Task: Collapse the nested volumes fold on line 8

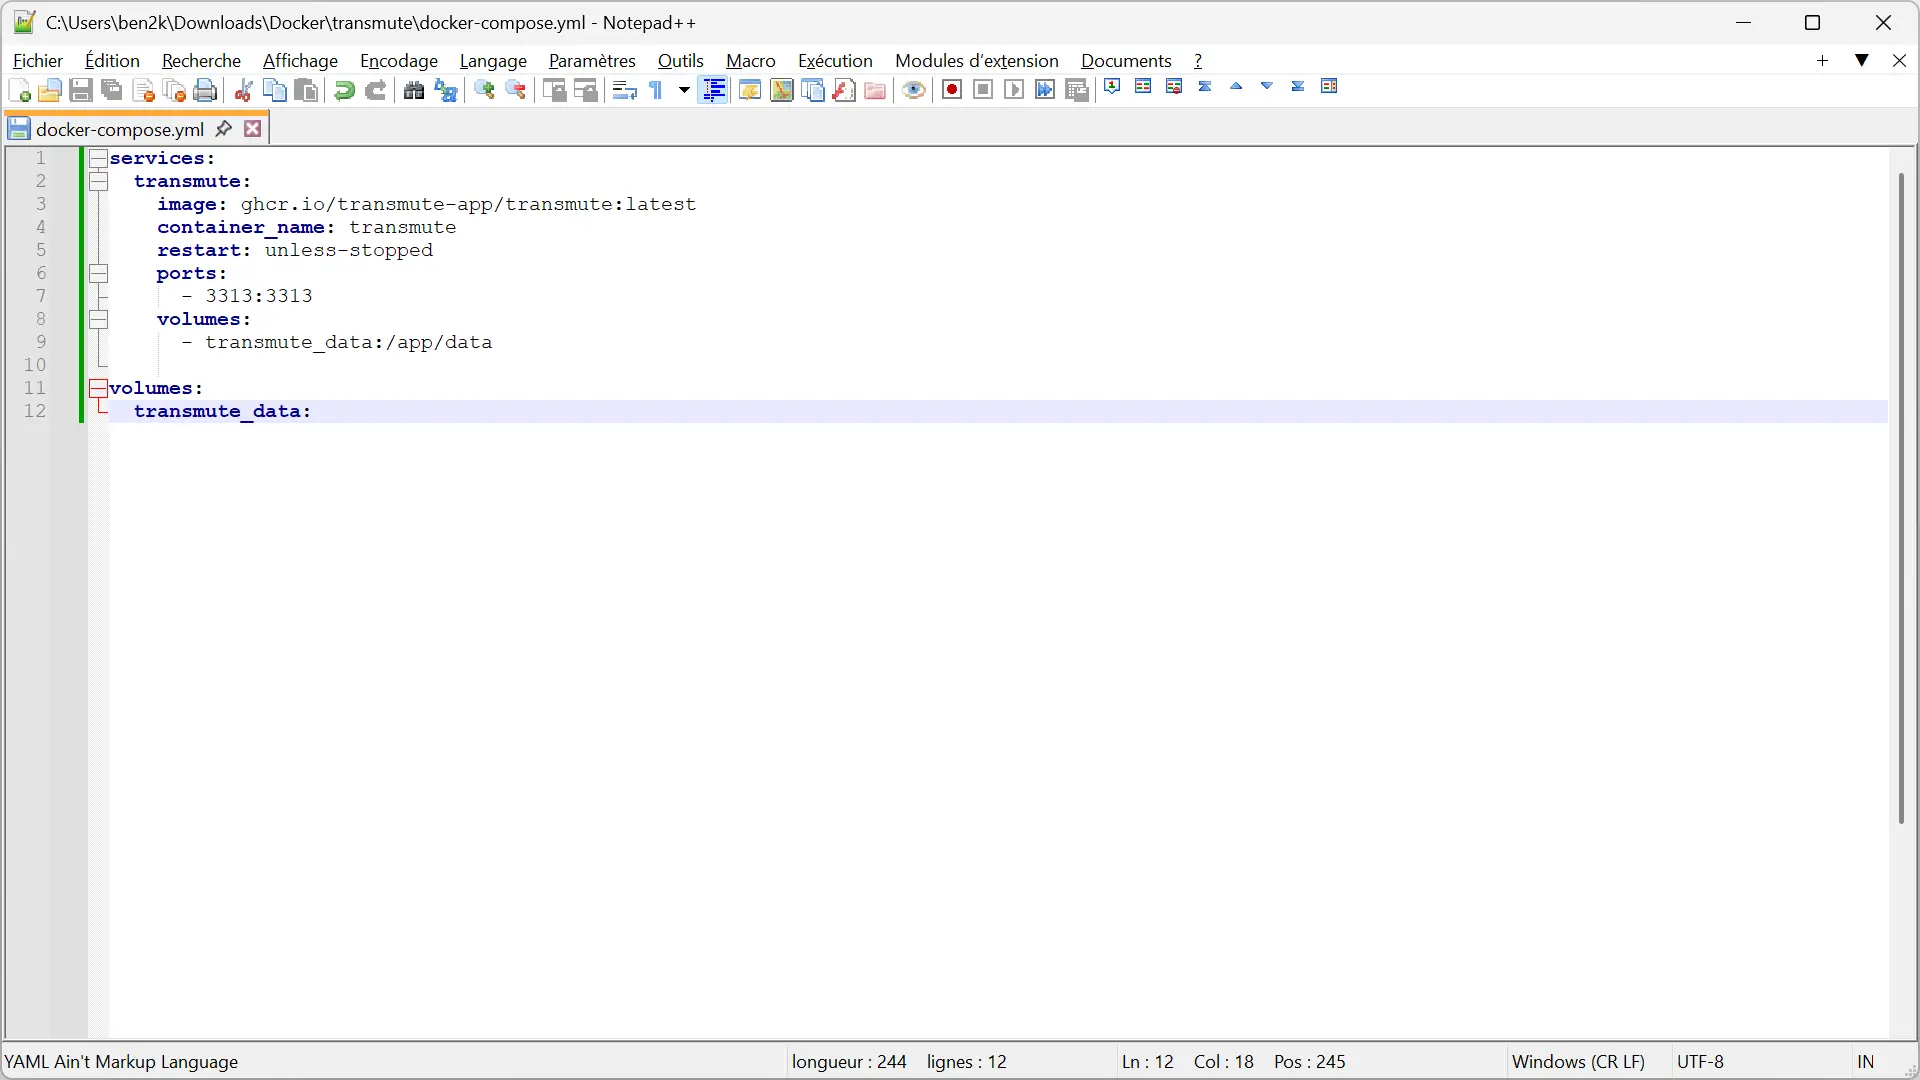Action: pos(98,319)
